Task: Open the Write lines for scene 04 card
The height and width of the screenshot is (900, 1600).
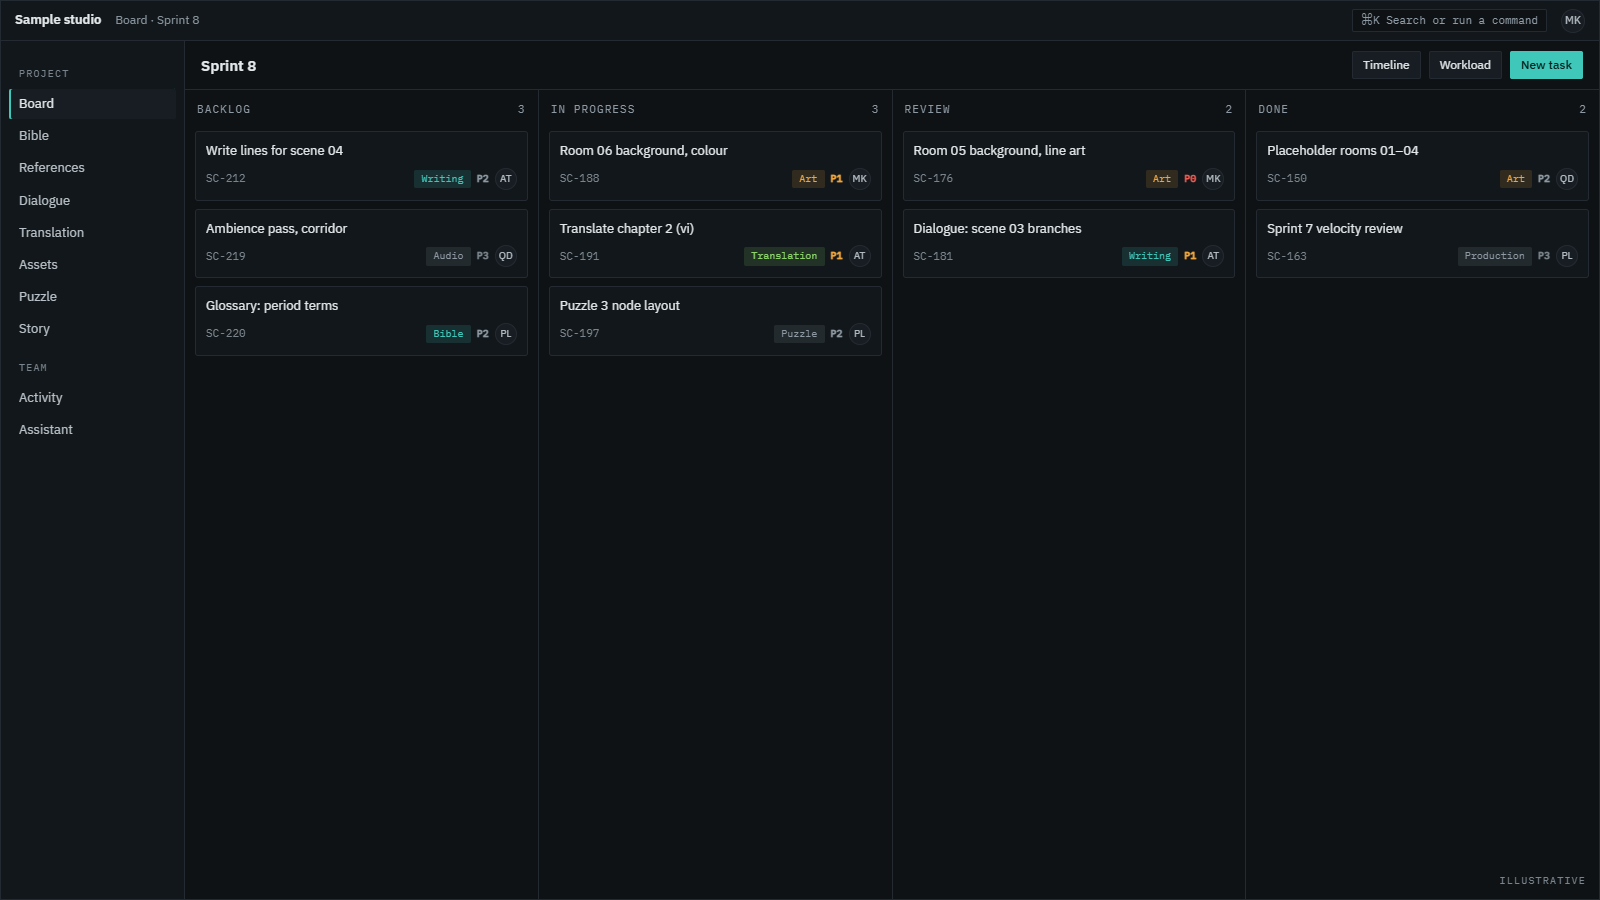Action: [361, 166]
